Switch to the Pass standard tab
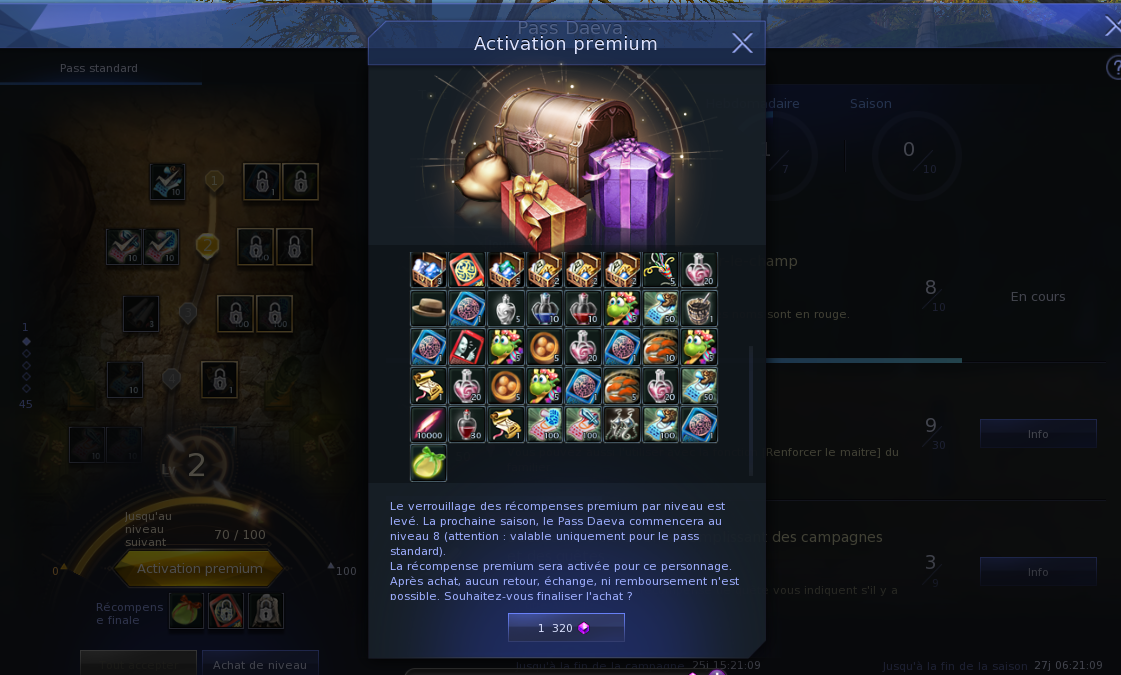The image size is (1121, 675). (x=99, y=68)
